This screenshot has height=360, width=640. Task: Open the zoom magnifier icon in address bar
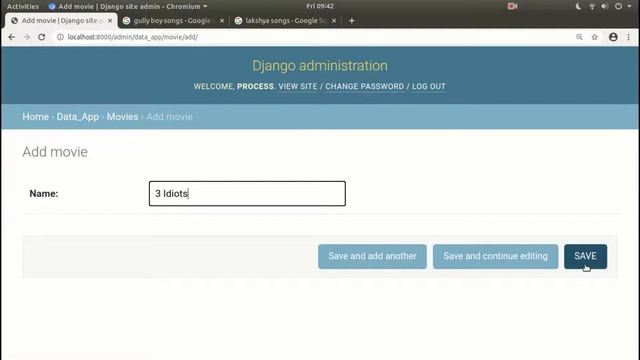pos(579,37)
